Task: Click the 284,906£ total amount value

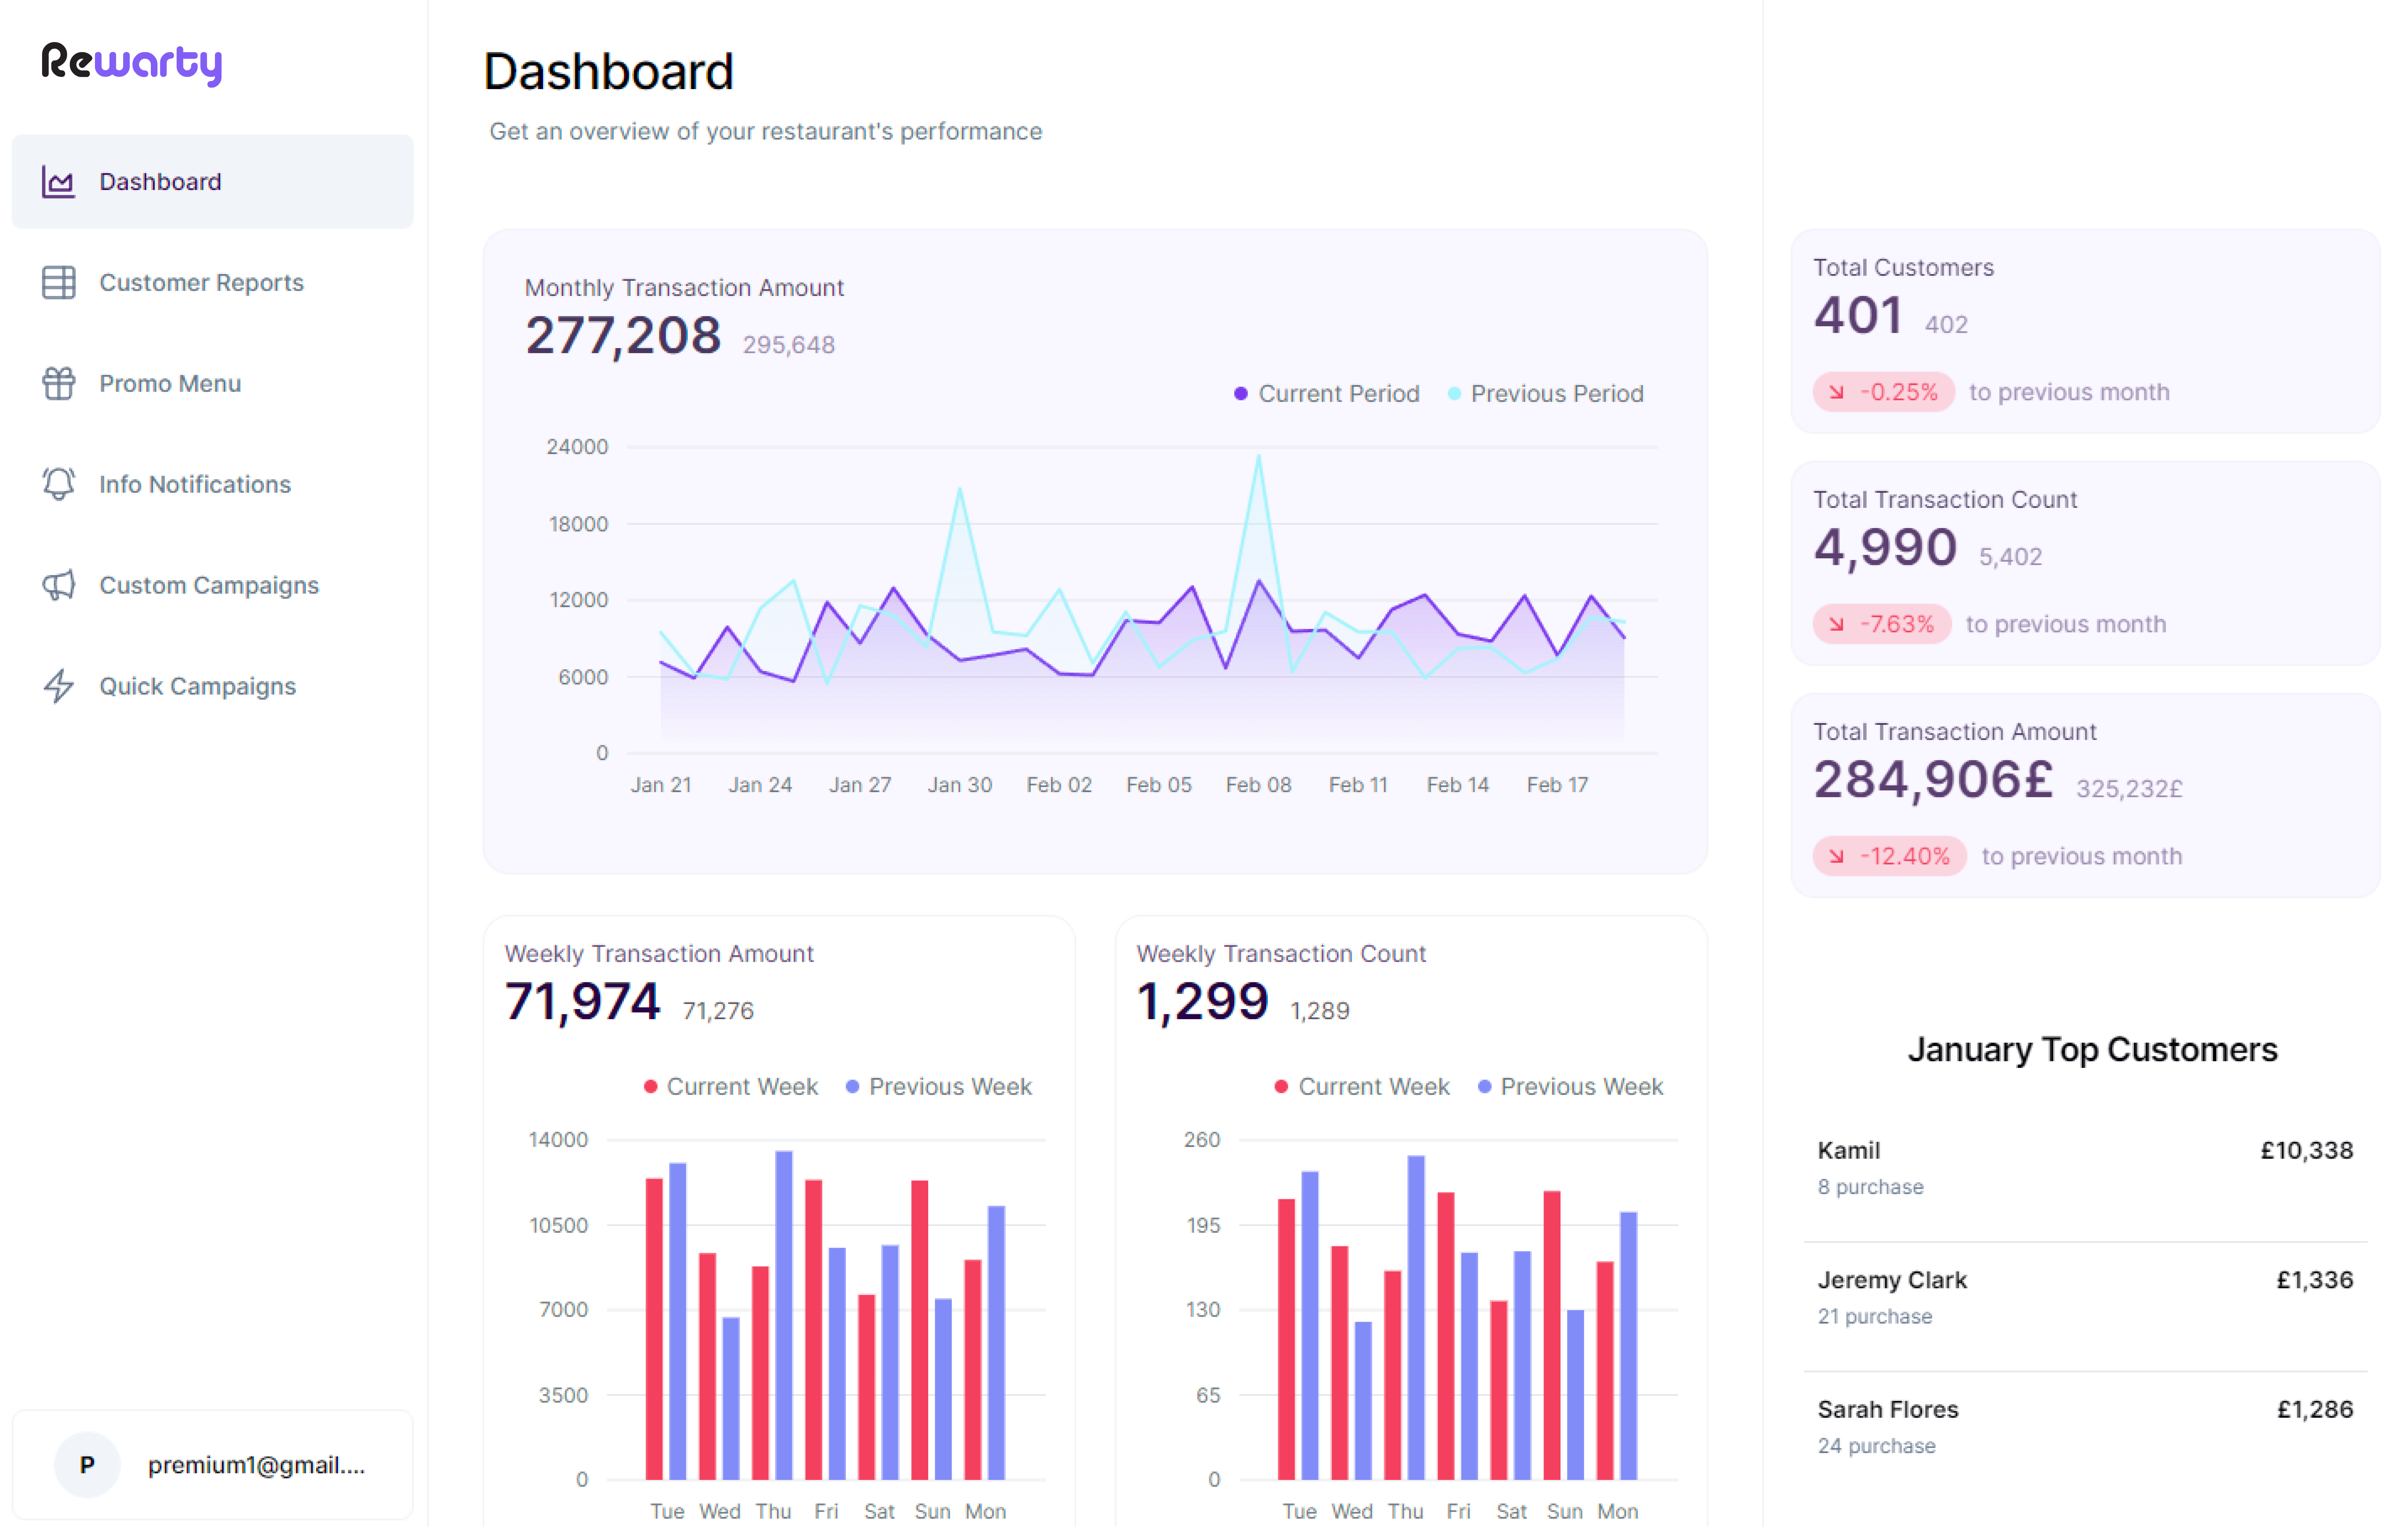Action: tap(1934, 779)
